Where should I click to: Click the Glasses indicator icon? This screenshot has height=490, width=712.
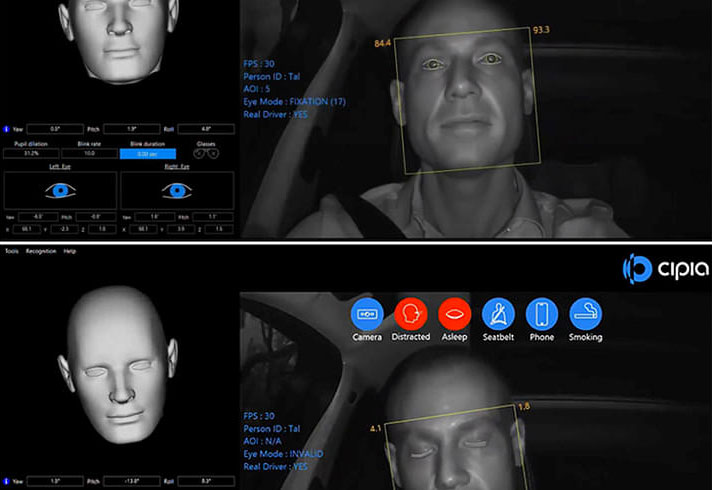coord(206,154)
